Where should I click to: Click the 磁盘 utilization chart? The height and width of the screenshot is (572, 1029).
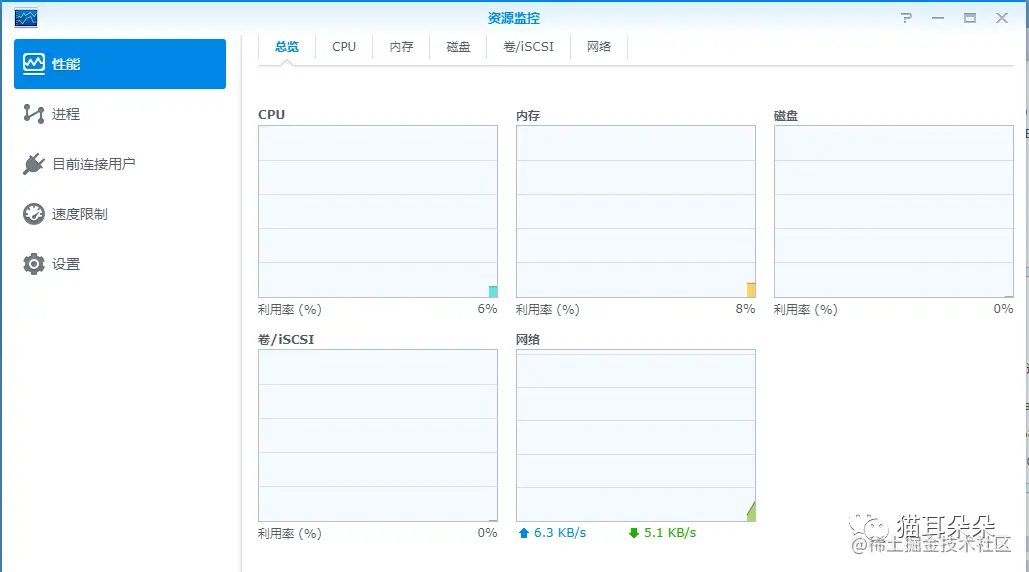[x=894, y=212]
